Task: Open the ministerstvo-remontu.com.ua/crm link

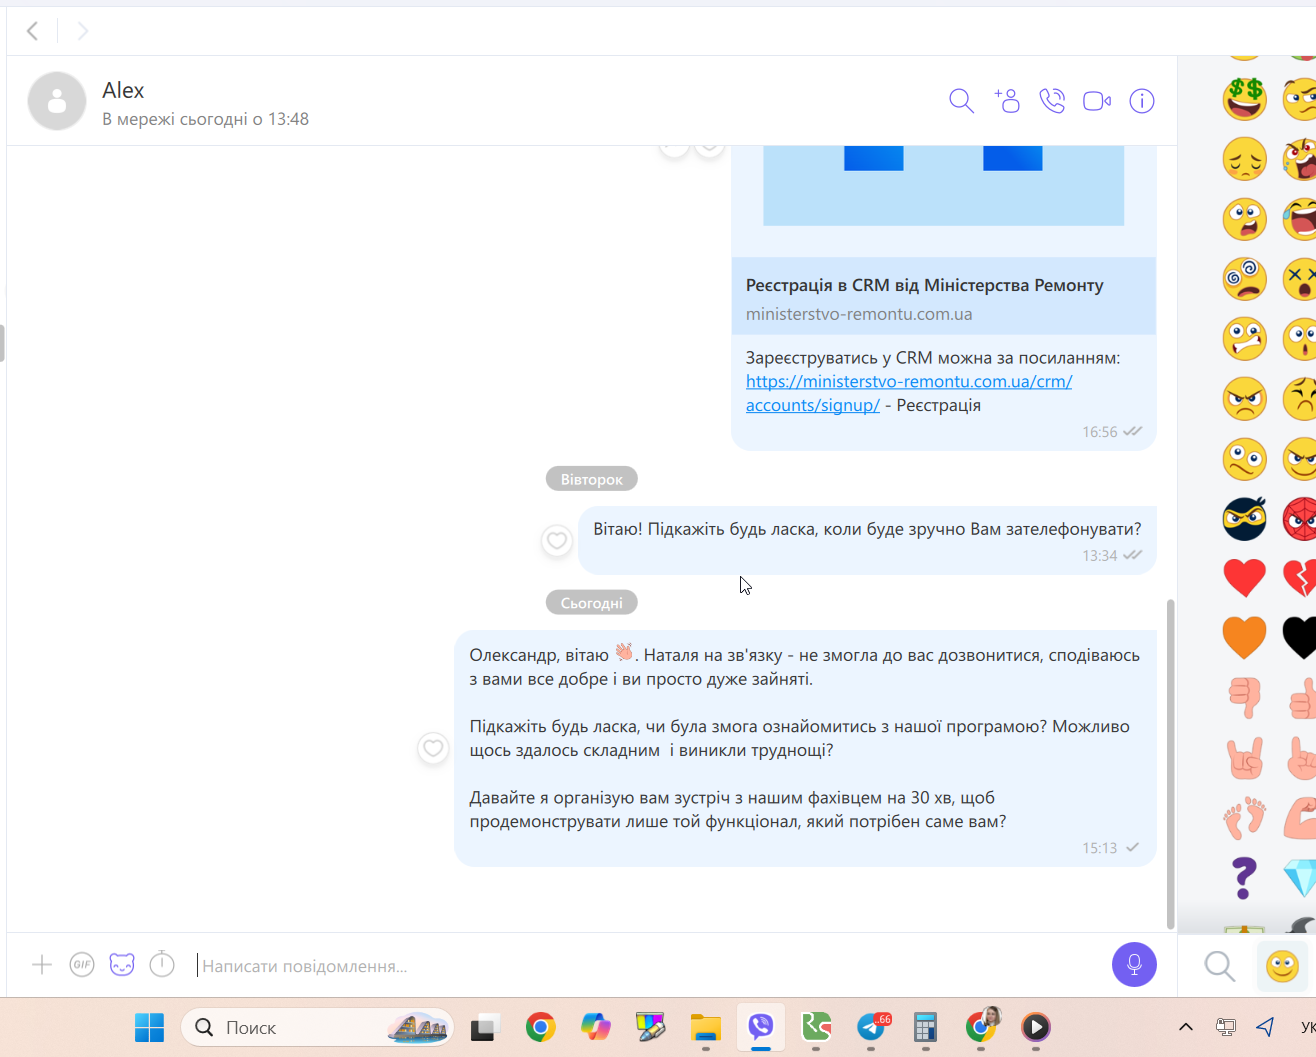Action: (909, 381)
